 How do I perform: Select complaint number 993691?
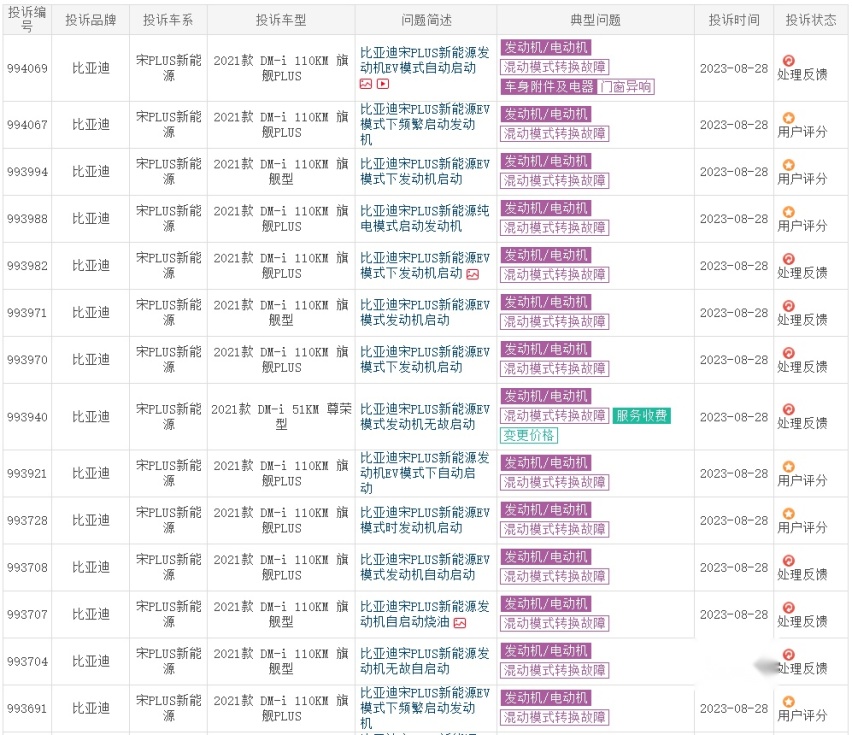click(27, 708)
